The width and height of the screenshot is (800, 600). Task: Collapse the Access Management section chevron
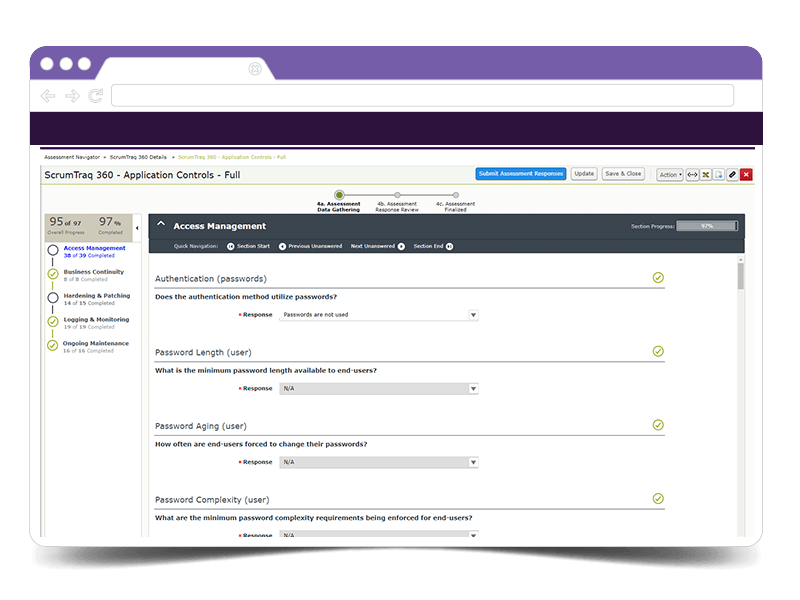coord(161,224)
